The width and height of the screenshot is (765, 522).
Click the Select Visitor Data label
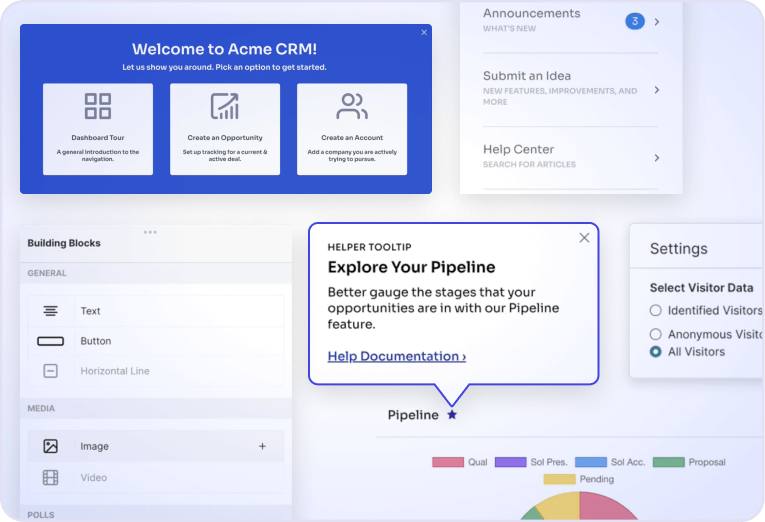pos(701,288)
